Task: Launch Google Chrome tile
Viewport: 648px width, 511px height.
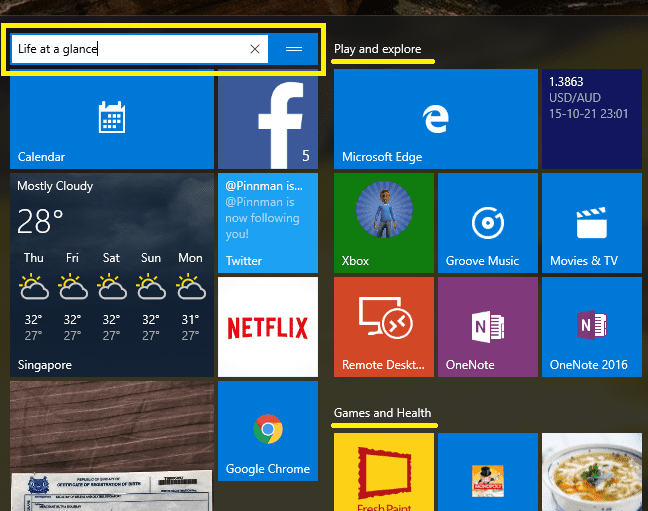Action: pyautogui.click(x=268, y=431)
